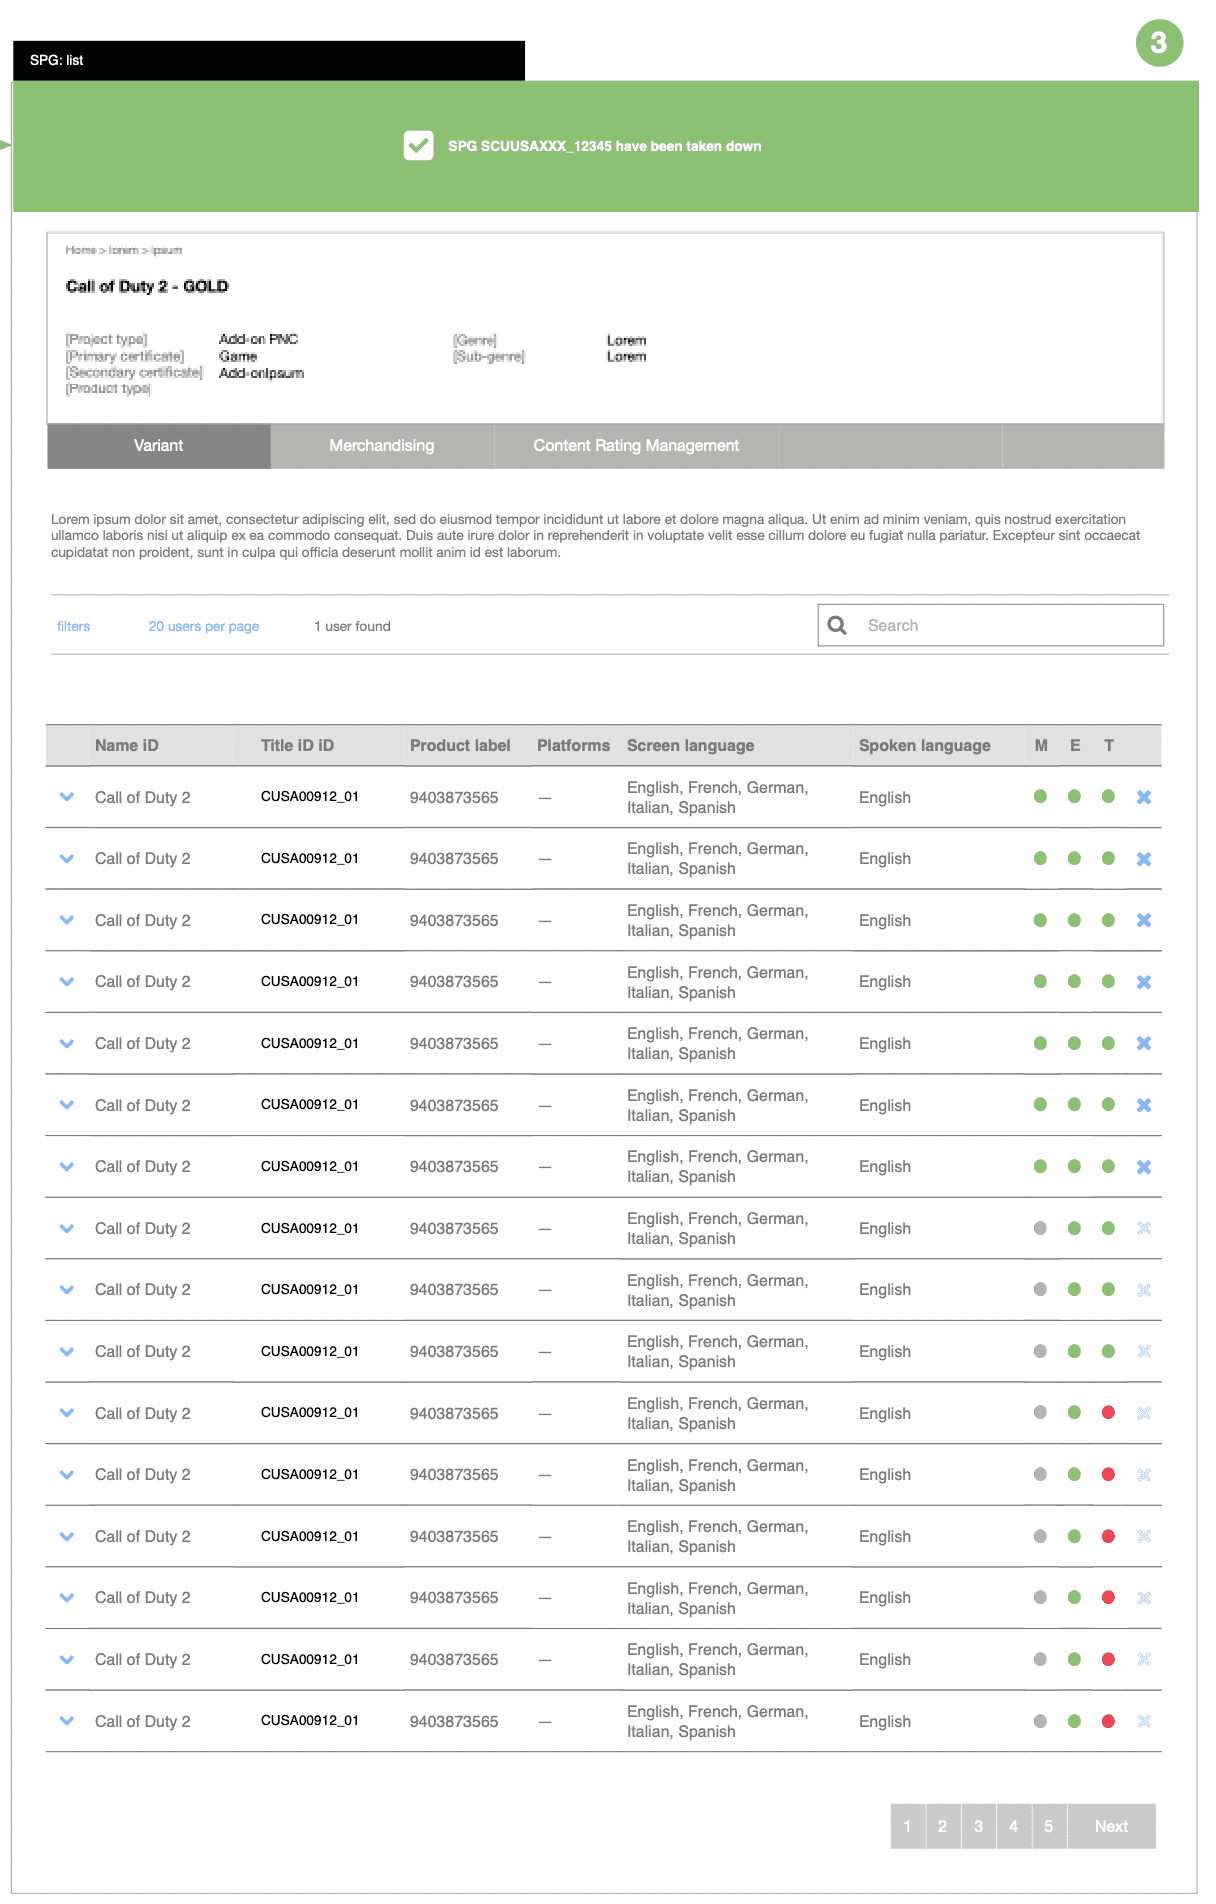The width and height of the screenshot is (1216, 1904).
Task: Click the green T status dot in the first row
Action: click(x=1108, y=797)
